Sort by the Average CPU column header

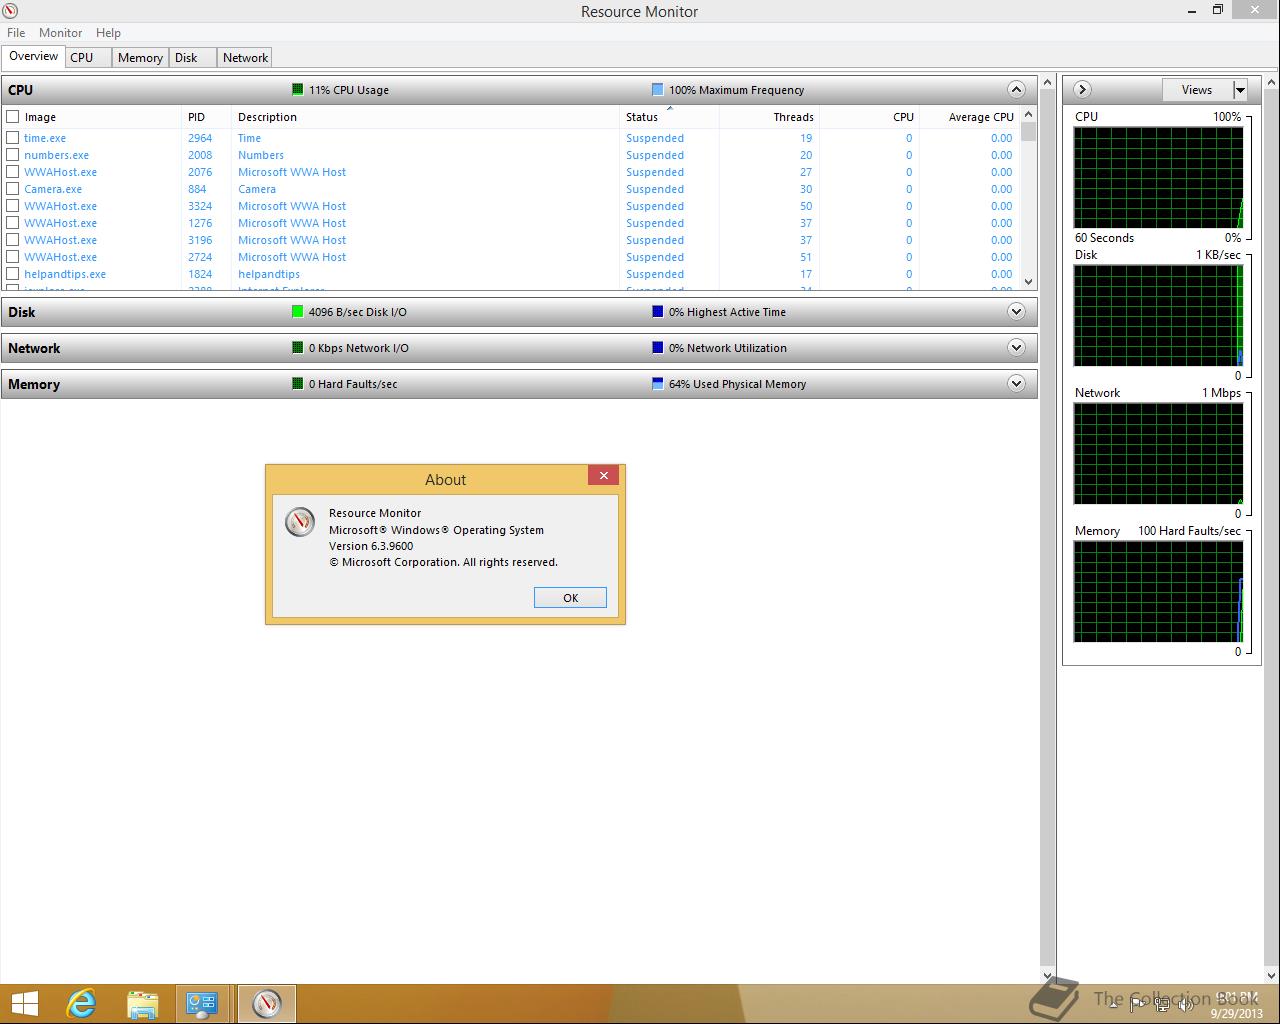coord(969,117)
